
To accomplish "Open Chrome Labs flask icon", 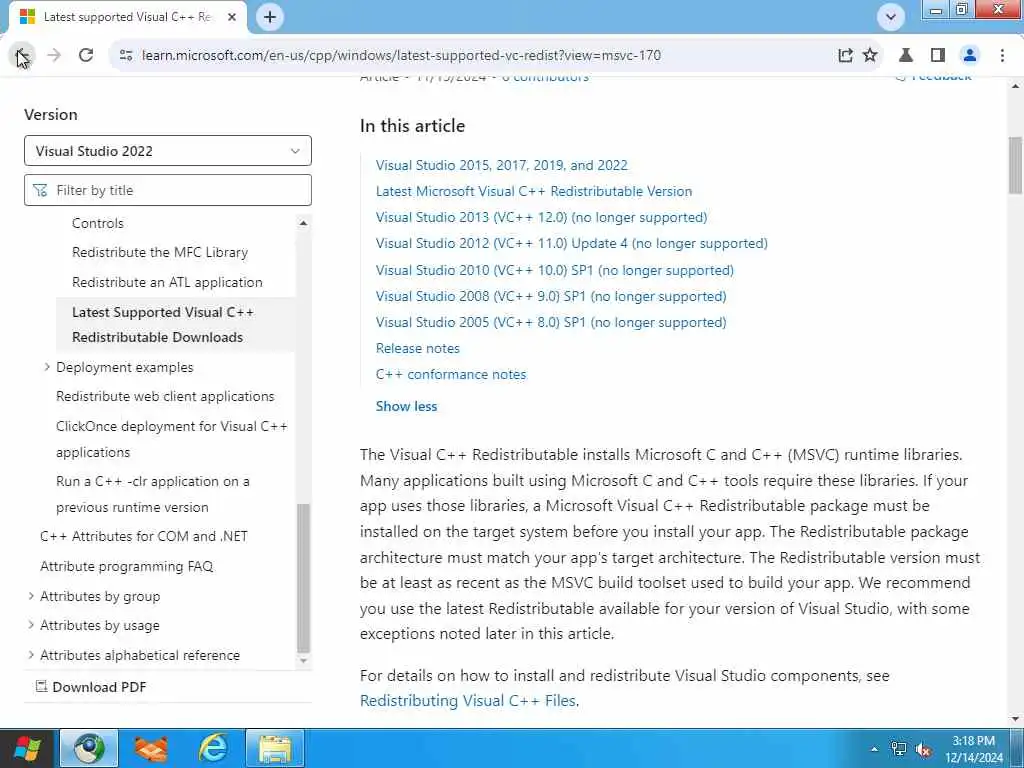I will pyautogui.click(x=906, y=56).
